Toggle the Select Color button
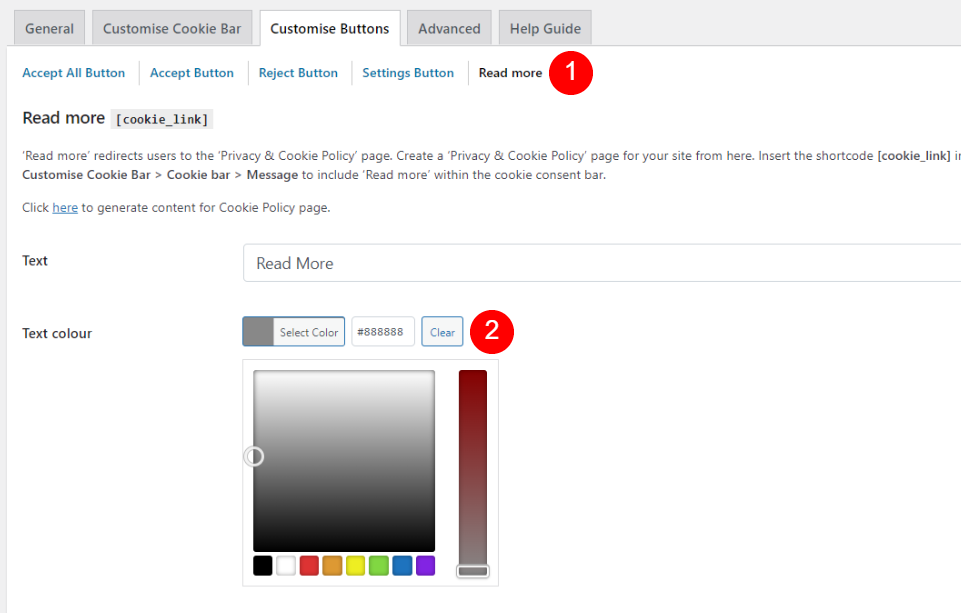 pos(294,332)
